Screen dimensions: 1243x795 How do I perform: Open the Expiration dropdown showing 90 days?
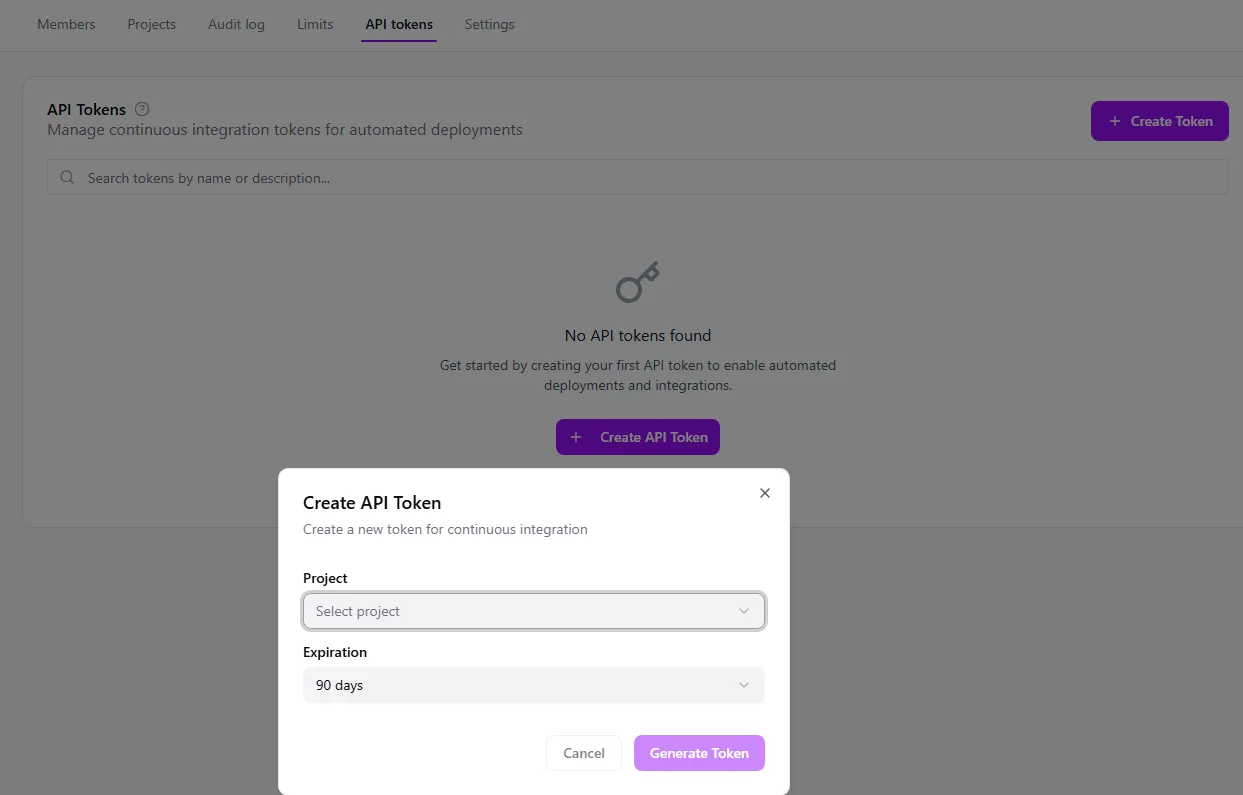pos(533,685)
